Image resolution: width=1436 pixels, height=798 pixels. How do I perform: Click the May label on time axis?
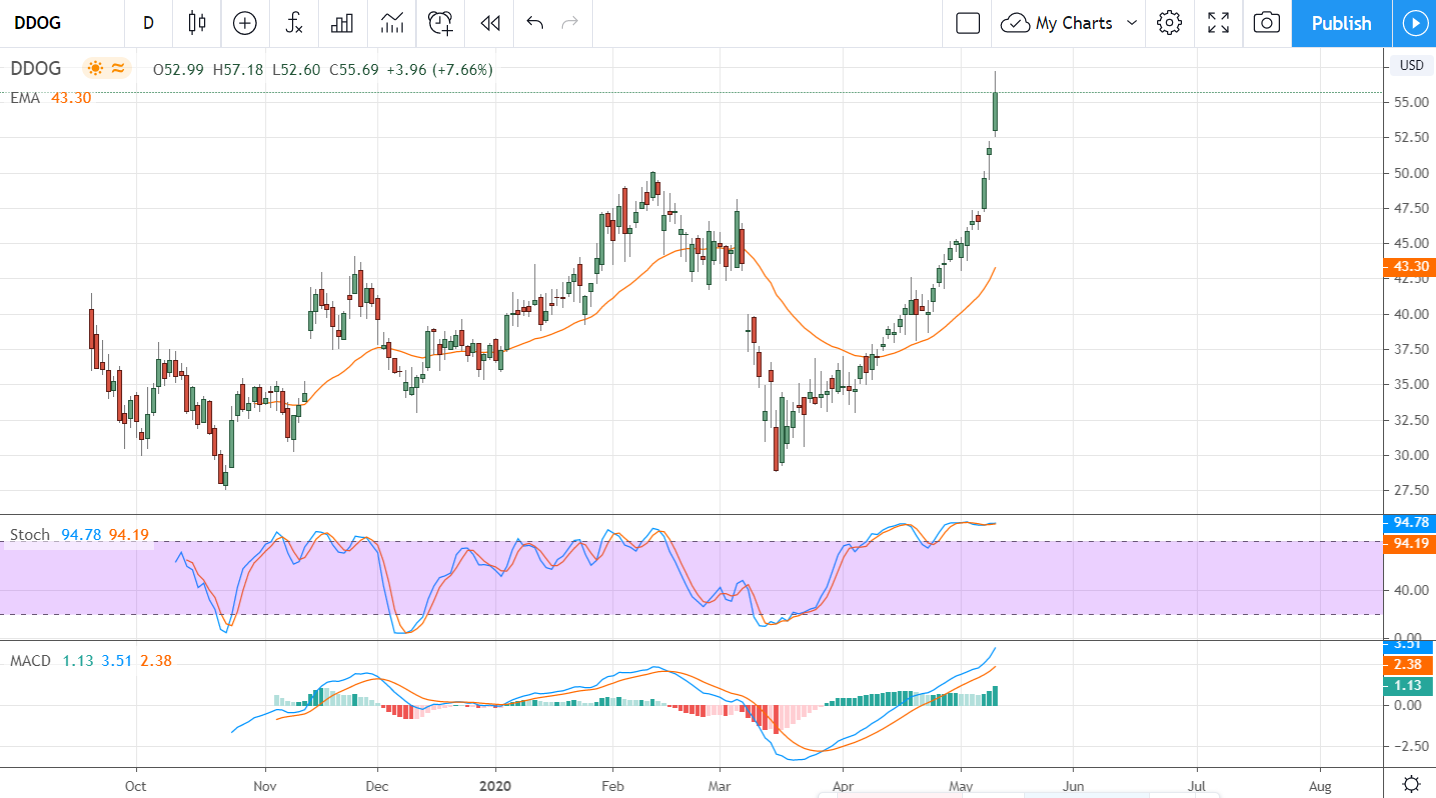pos(961,786)
